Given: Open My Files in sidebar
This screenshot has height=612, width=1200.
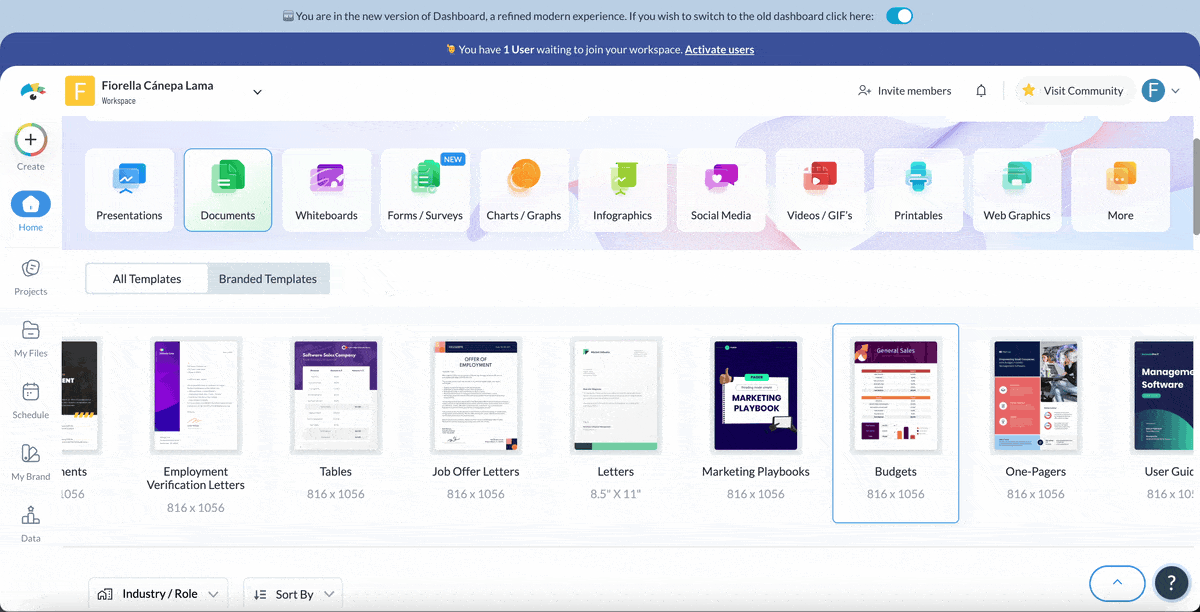Looking at the screenshot, I should coord(31,331).
